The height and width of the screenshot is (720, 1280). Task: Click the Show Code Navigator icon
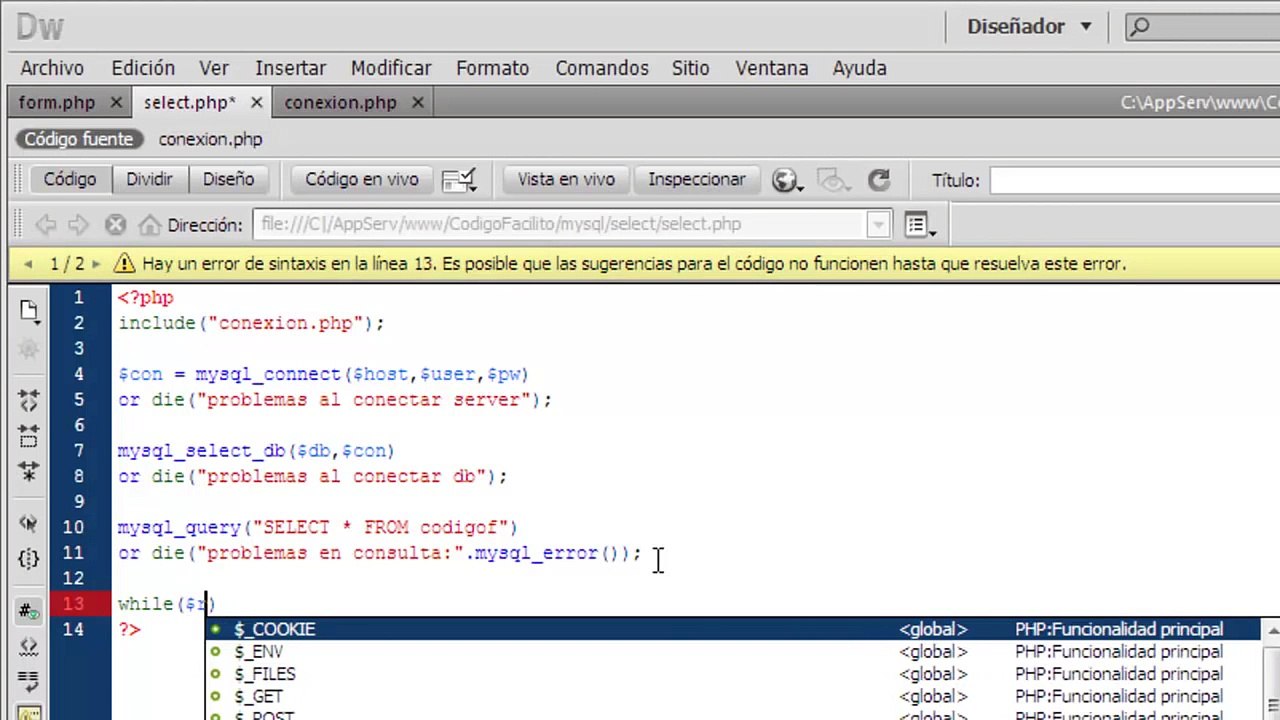pos(28,349)
